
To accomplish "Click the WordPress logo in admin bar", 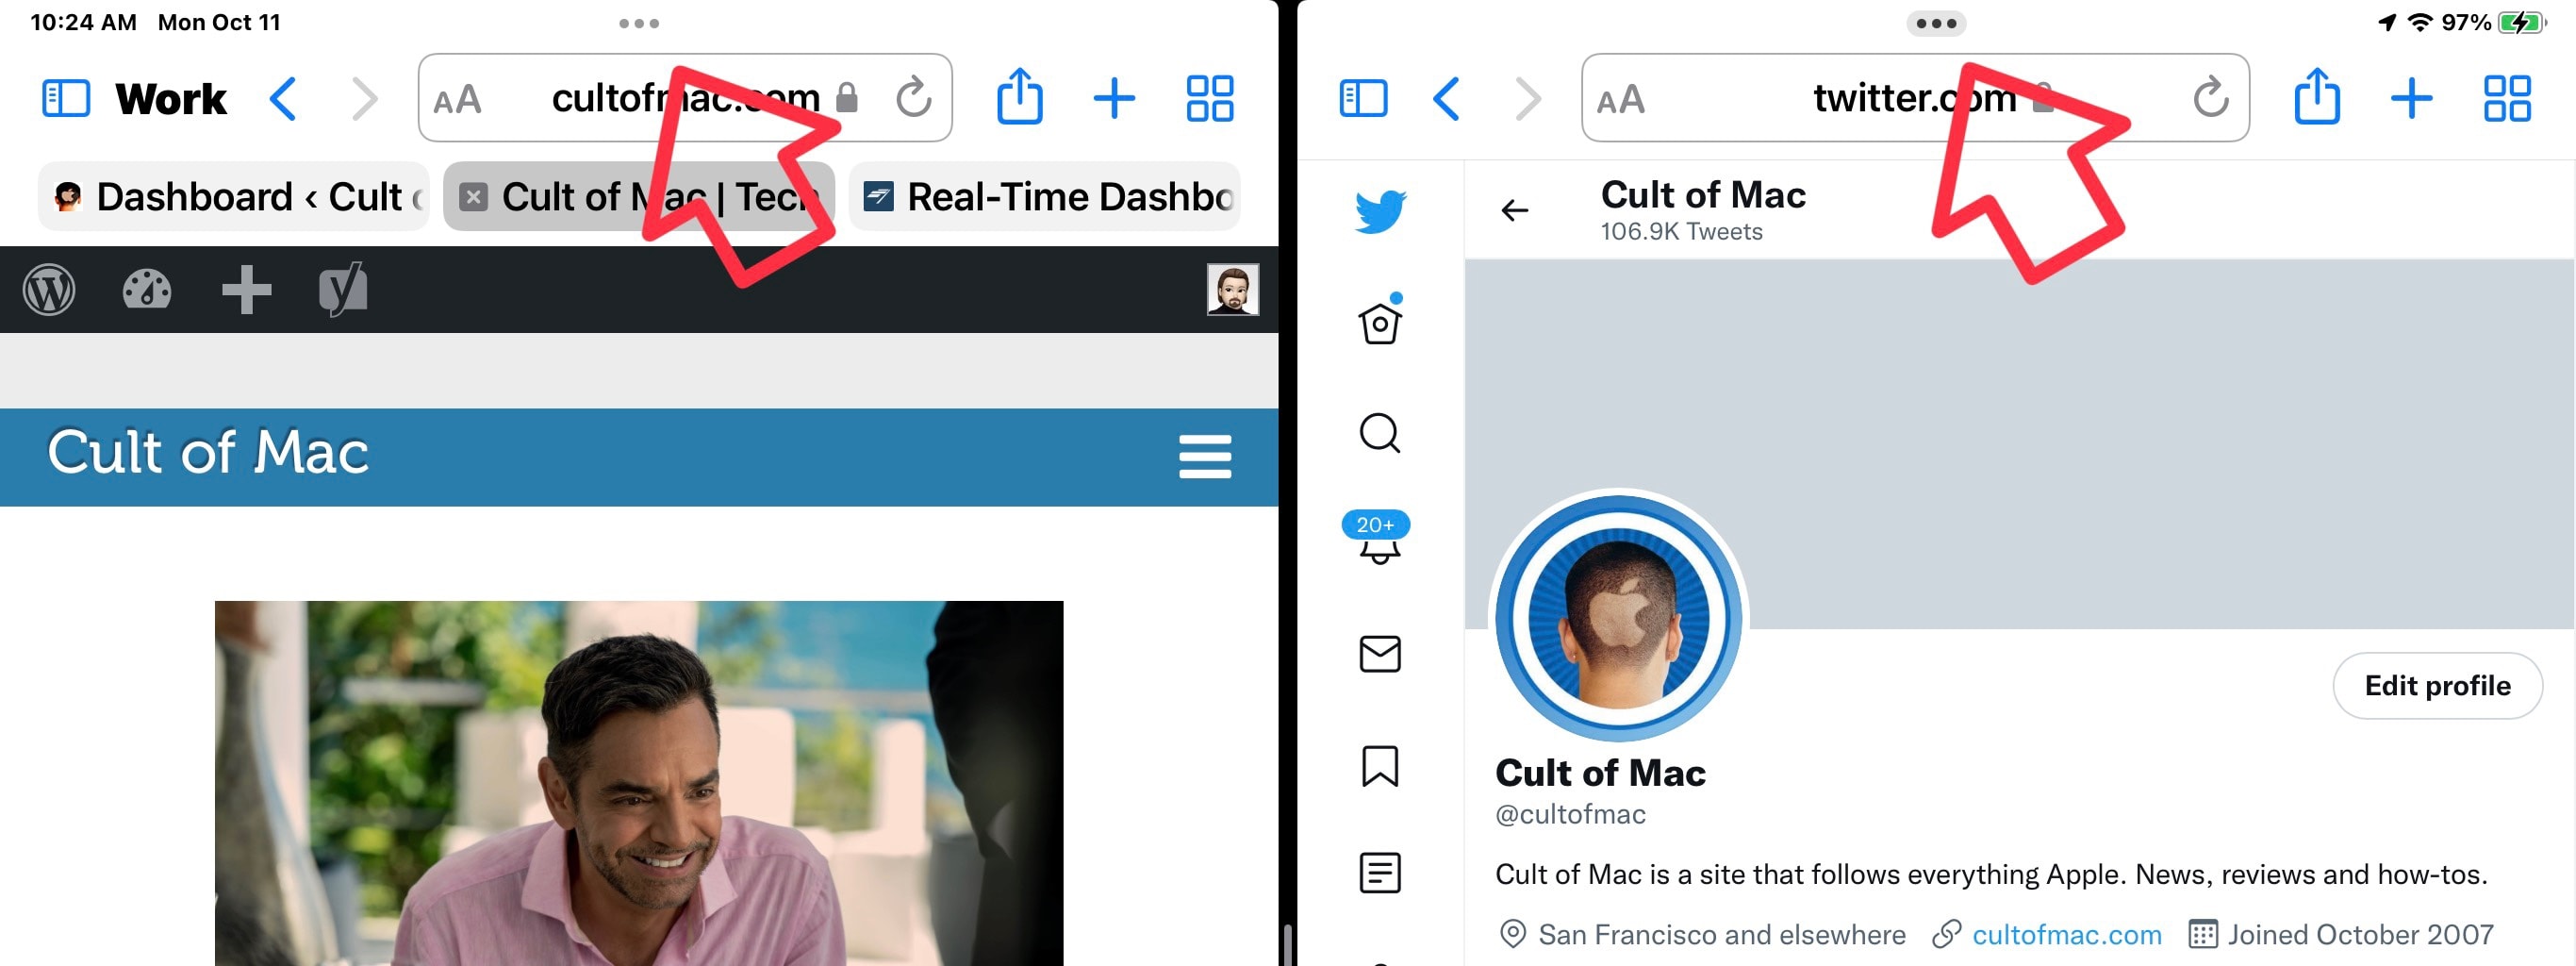I will click(x=49, y=290).
